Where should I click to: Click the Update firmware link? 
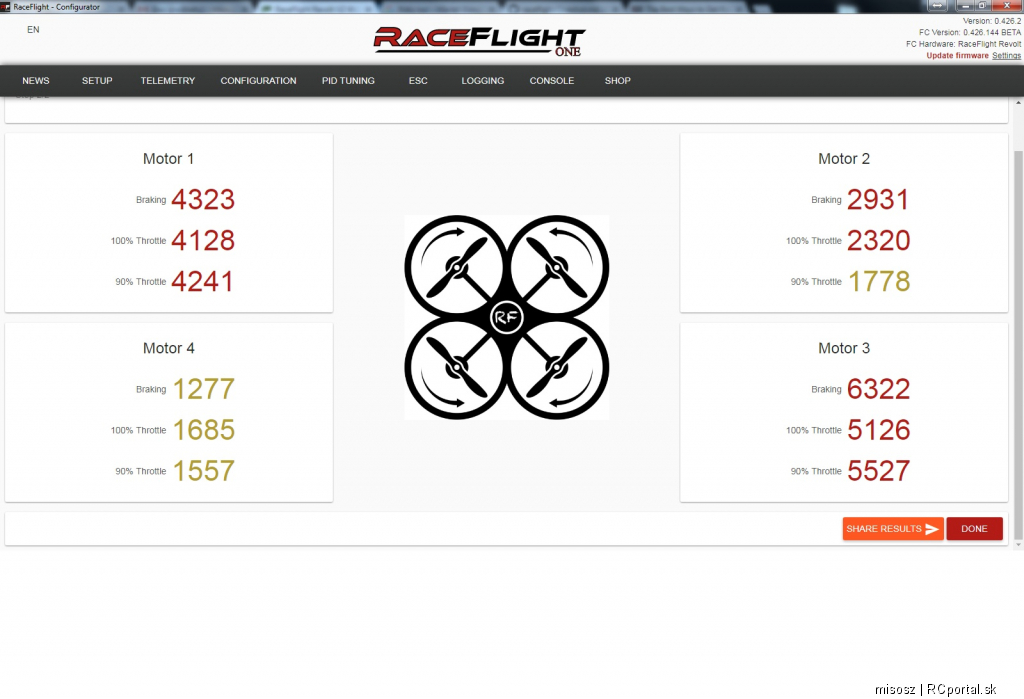957,56
